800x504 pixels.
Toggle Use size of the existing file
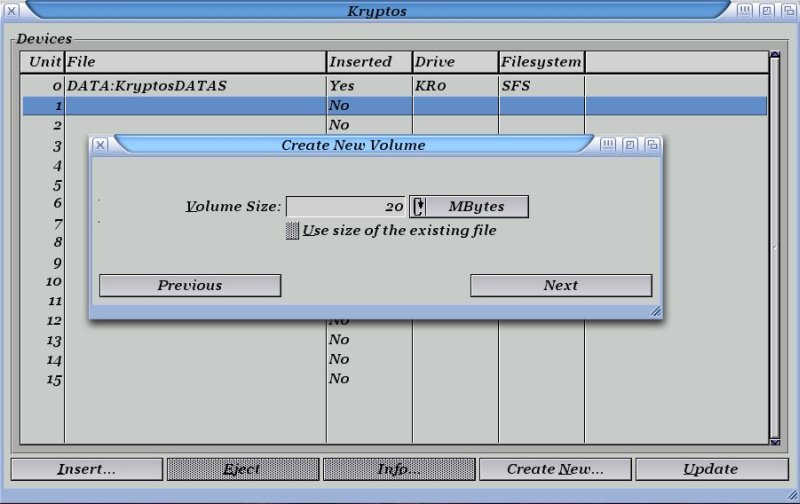[x=292, y=231]
